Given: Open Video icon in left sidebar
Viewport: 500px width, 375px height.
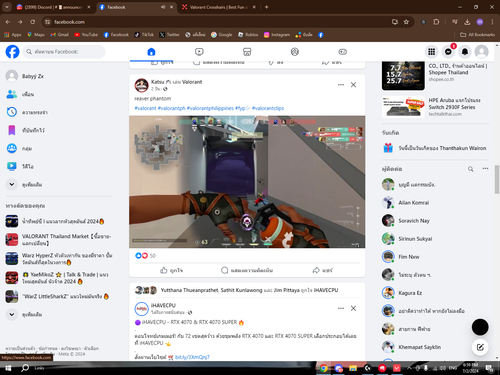Looking at the screenshot, I should pyautogui.click(x=12, y=166).
